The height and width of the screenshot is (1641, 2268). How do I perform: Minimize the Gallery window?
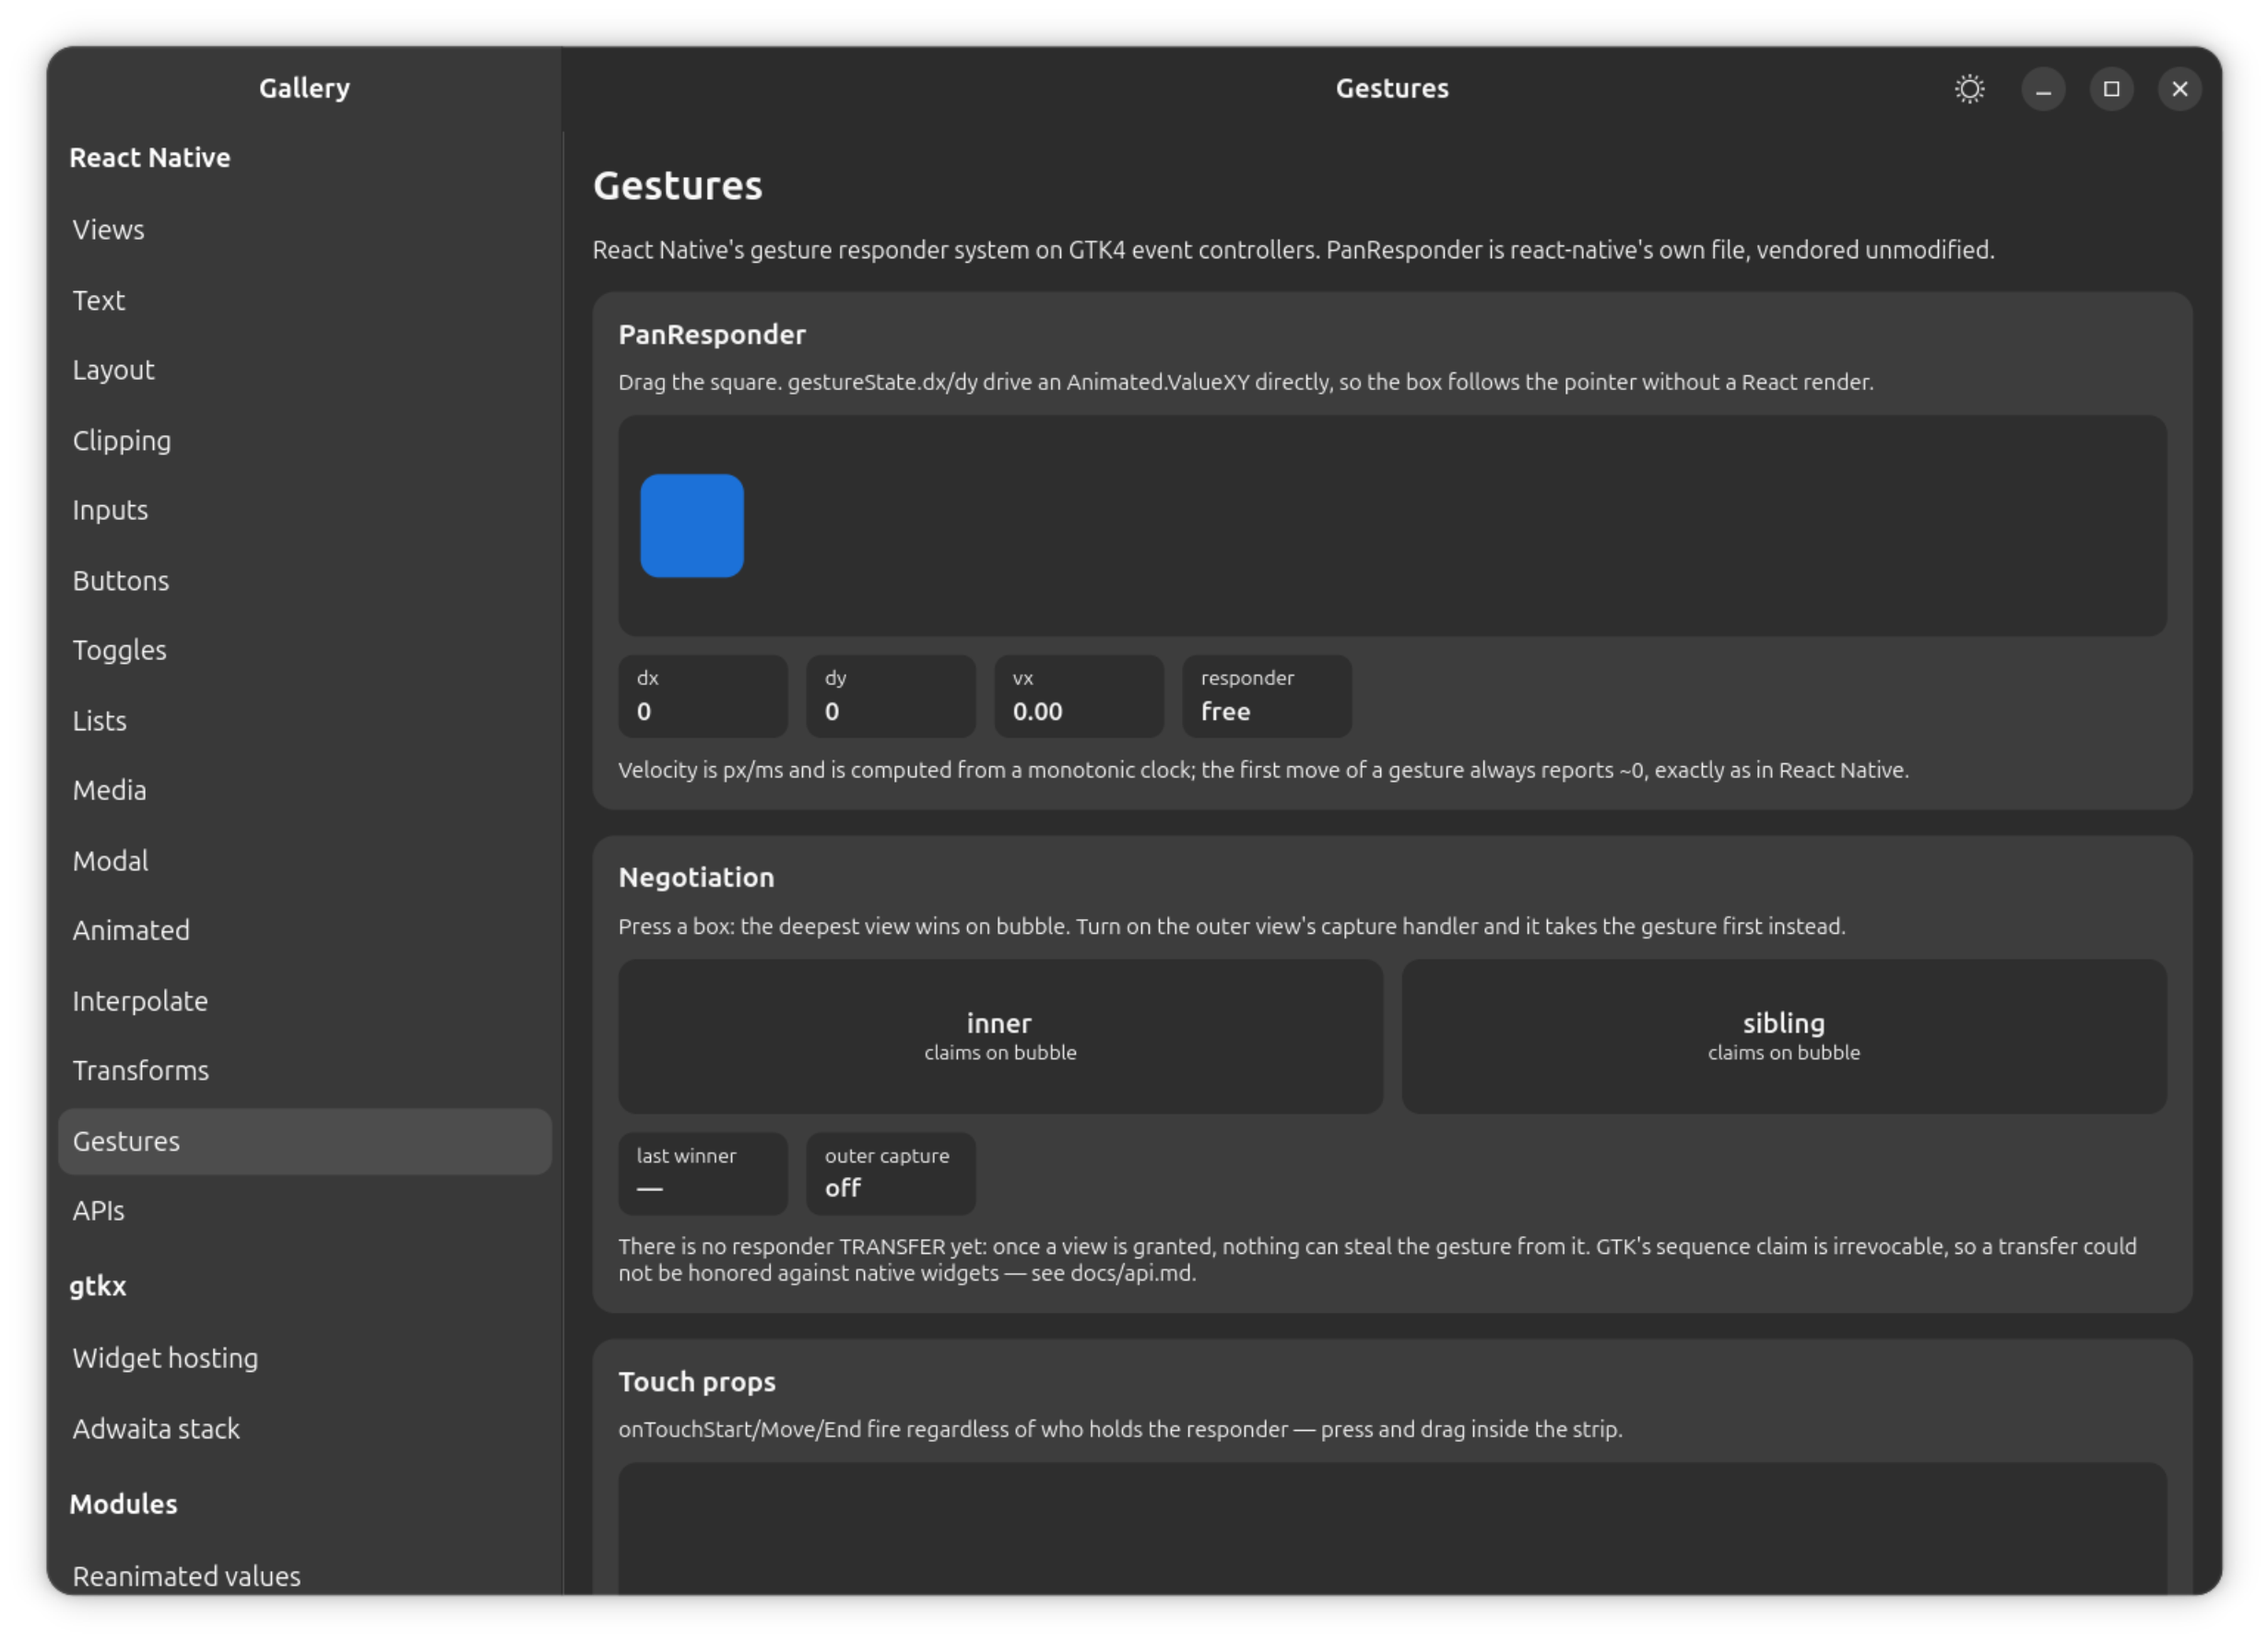pyautogui.click(x=2043, y=89)
